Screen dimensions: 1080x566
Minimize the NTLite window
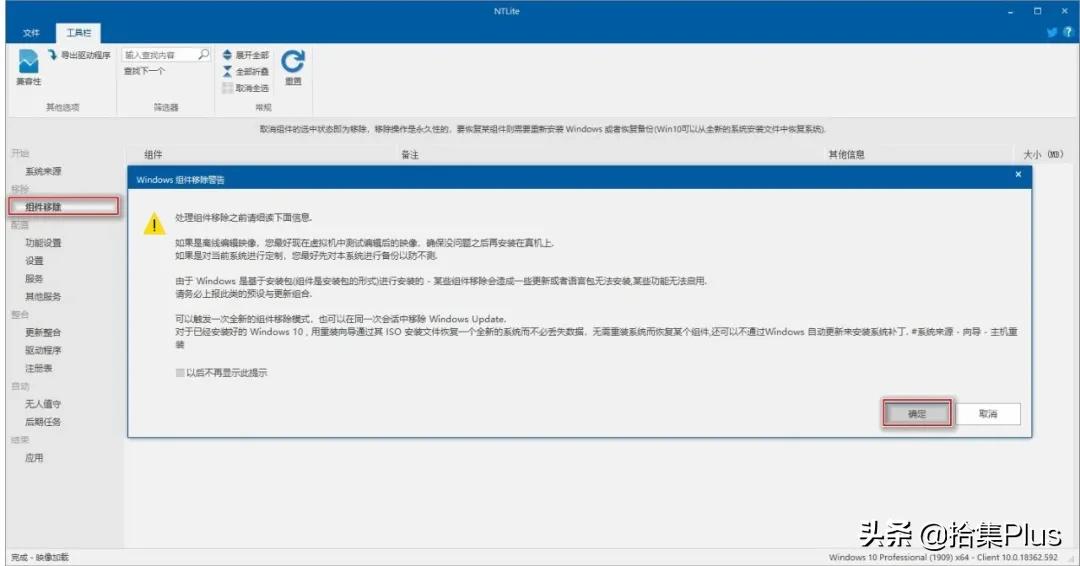tap(1011, 12)
